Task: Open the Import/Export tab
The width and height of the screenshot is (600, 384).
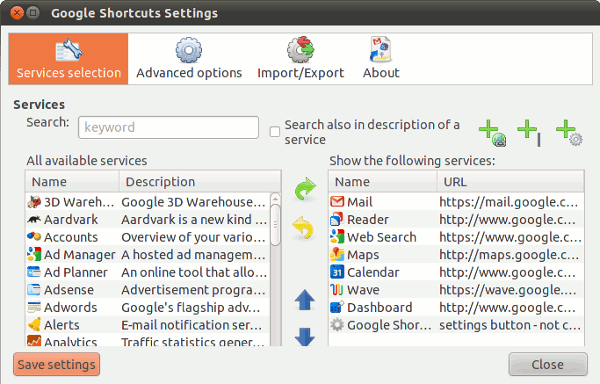Action: 300,59
